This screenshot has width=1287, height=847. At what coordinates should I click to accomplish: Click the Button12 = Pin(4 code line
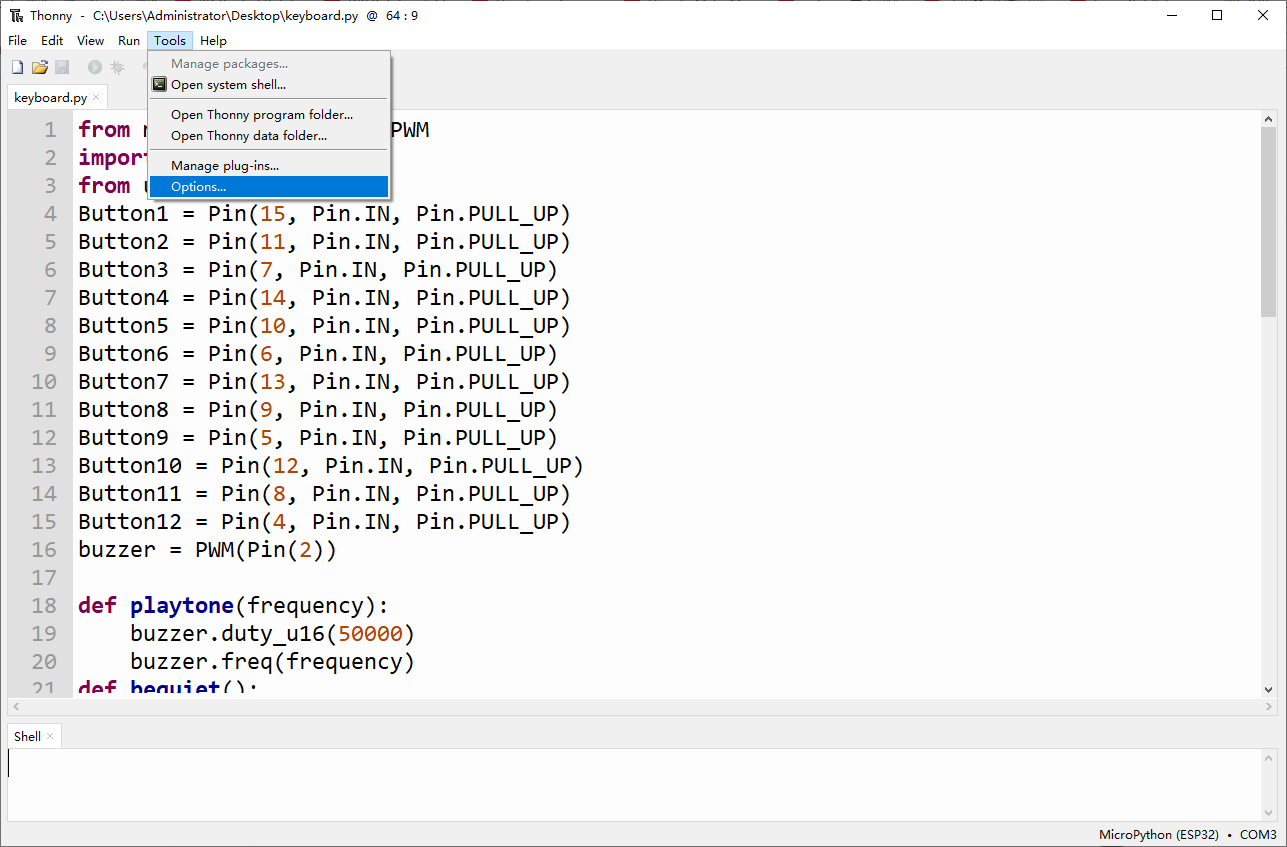click(x=324, y=522)
